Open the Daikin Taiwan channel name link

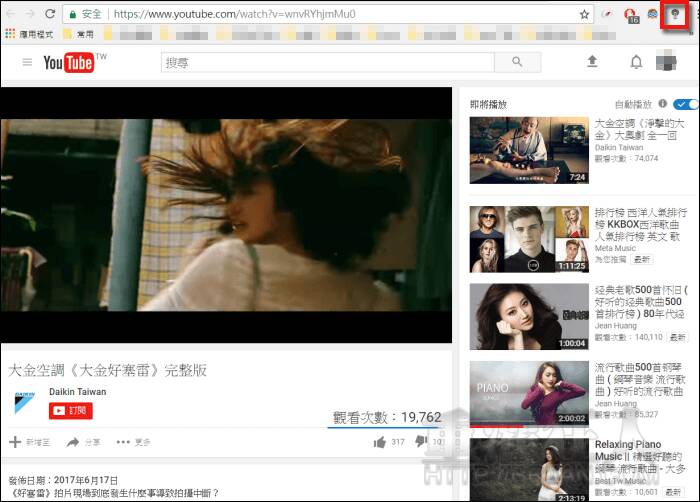(x=78, y=392)
